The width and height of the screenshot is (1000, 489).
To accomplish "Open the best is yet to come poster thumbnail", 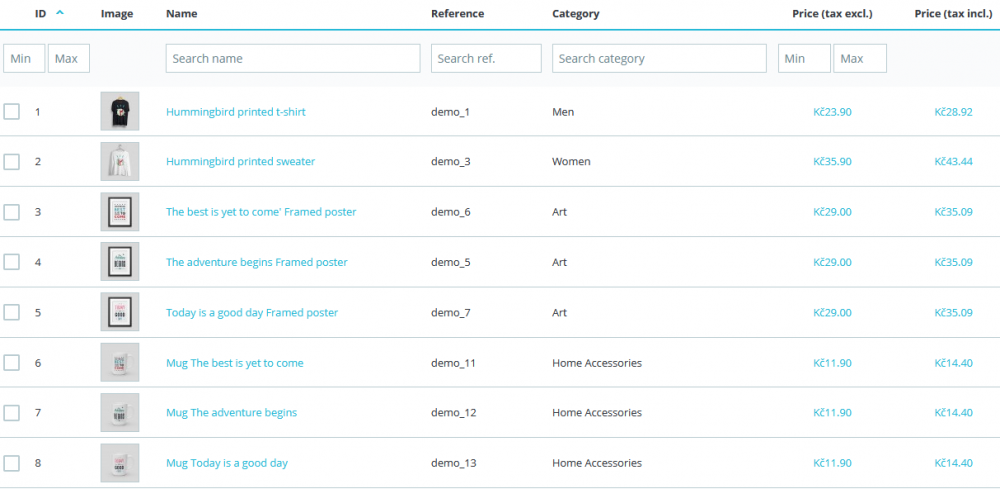I will 120,212.
